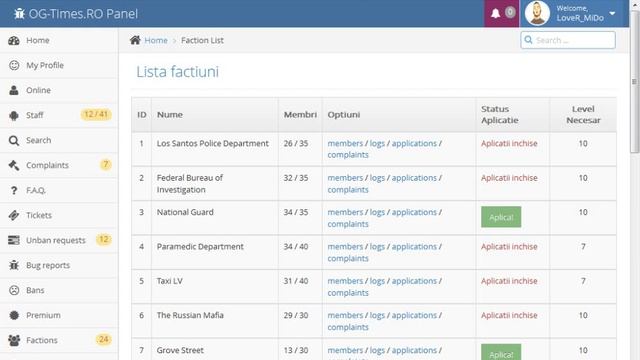Open the Staff menu item
Screen dimensions: 640x360
coord(59,116)
